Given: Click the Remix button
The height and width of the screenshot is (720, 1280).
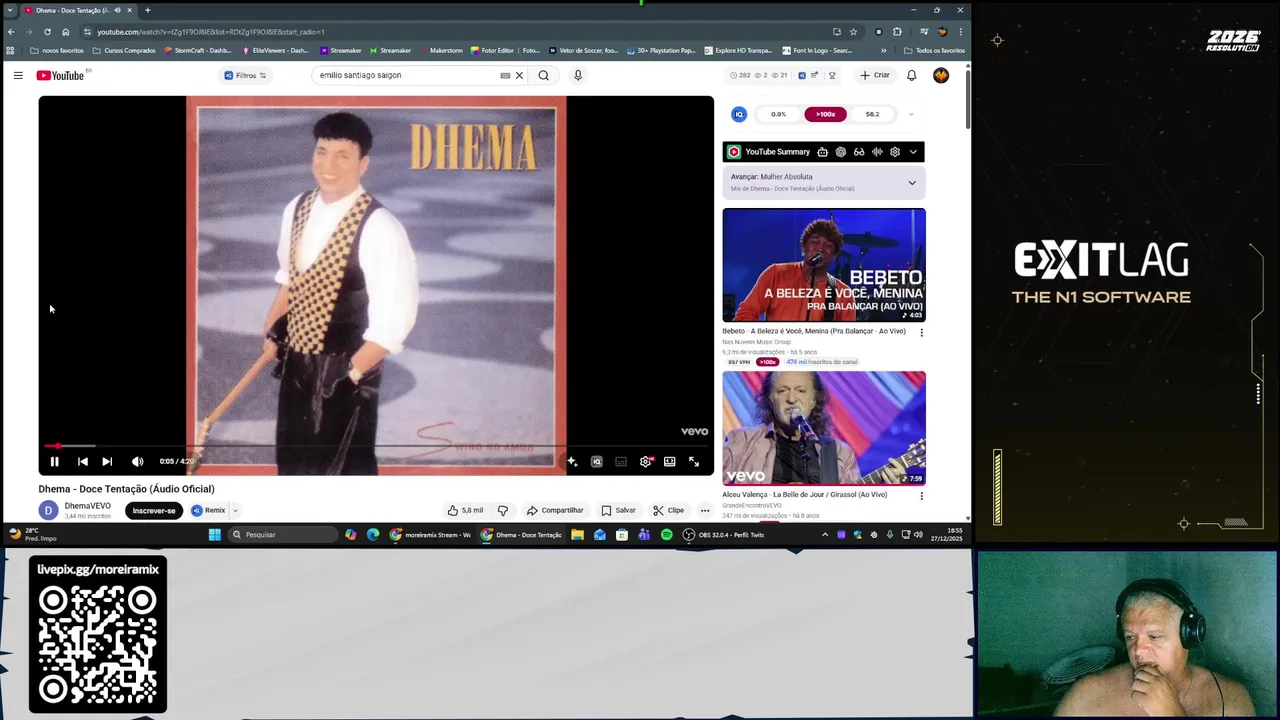Looking at the screenshot, I should tap(209, 510).
